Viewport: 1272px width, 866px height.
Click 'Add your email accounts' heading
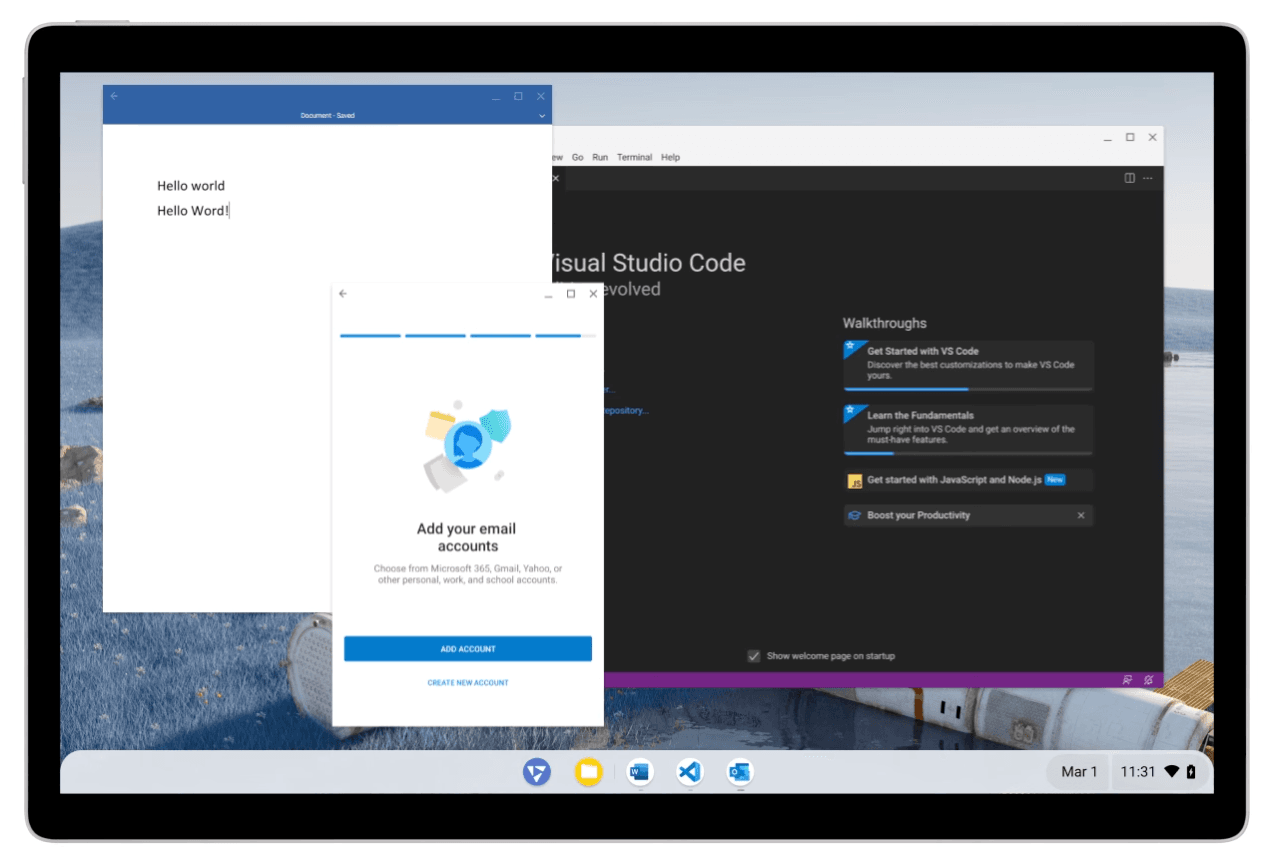(x=467, y=537)
